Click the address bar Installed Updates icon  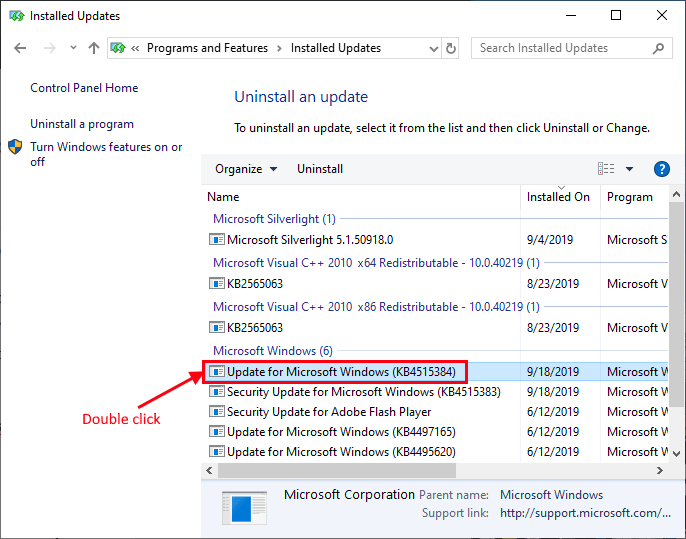(x=118, y=48)
